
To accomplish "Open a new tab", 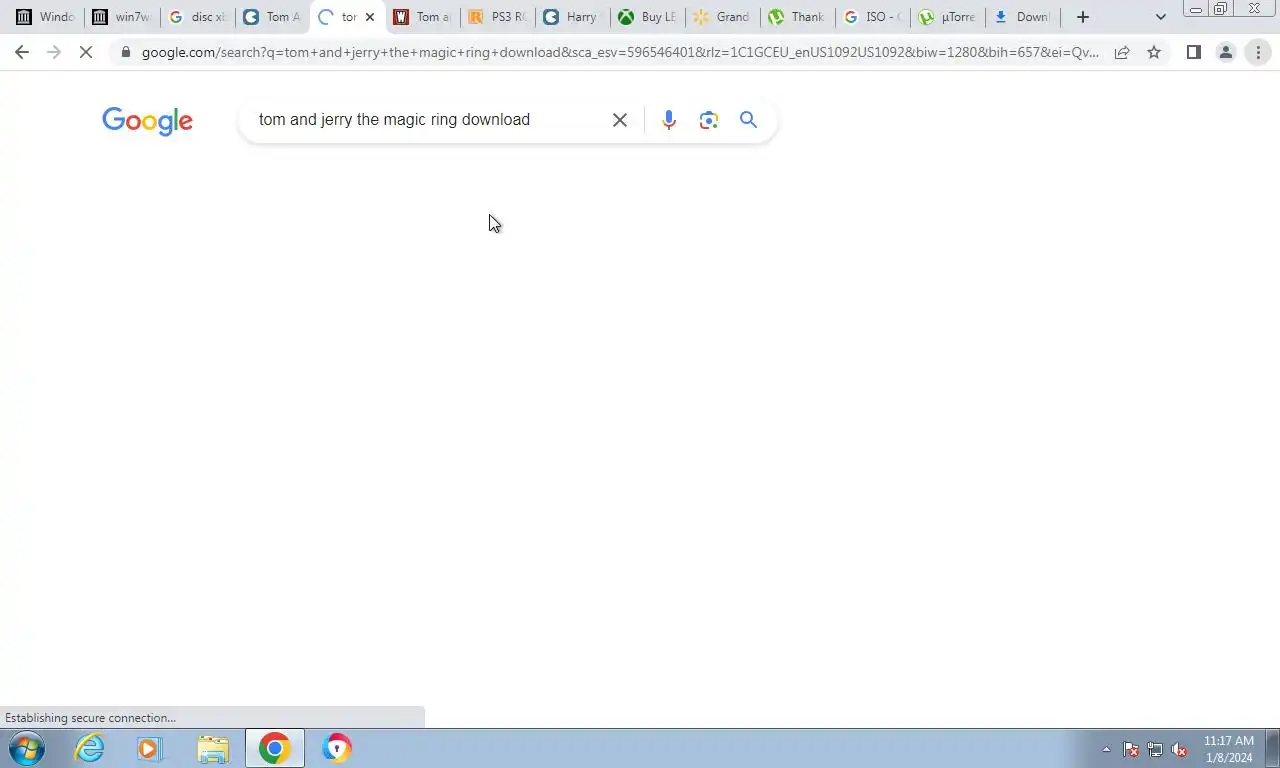I will 1082,17.
